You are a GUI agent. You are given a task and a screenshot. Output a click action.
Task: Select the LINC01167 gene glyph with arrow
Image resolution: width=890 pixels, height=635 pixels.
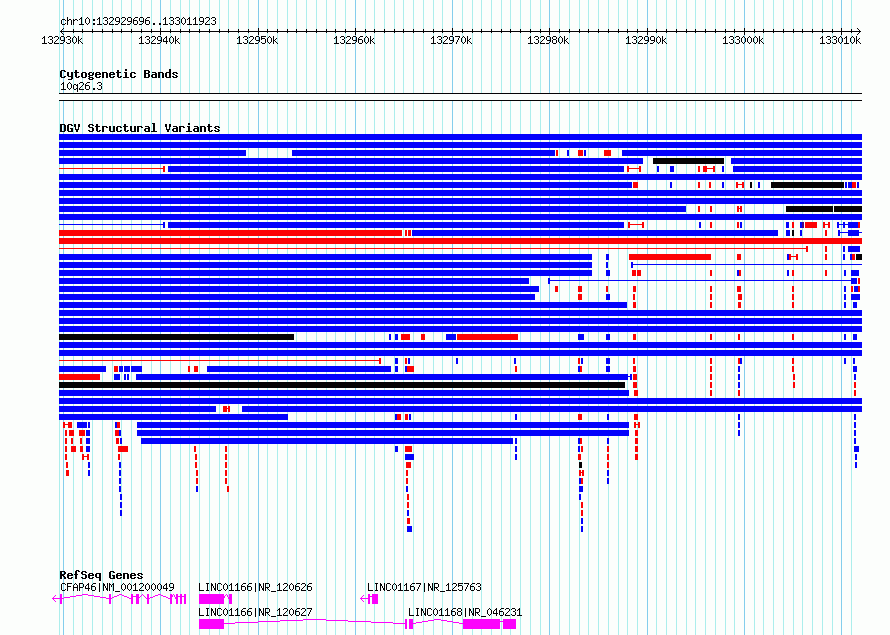pos(370,599)
